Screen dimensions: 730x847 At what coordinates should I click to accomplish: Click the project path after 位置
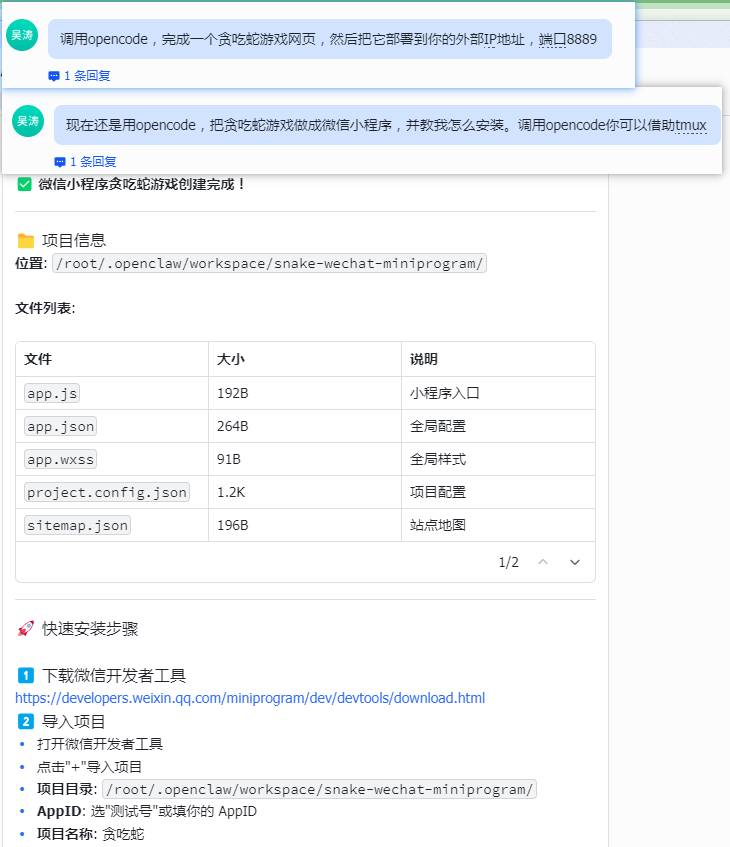coord(270,264)
